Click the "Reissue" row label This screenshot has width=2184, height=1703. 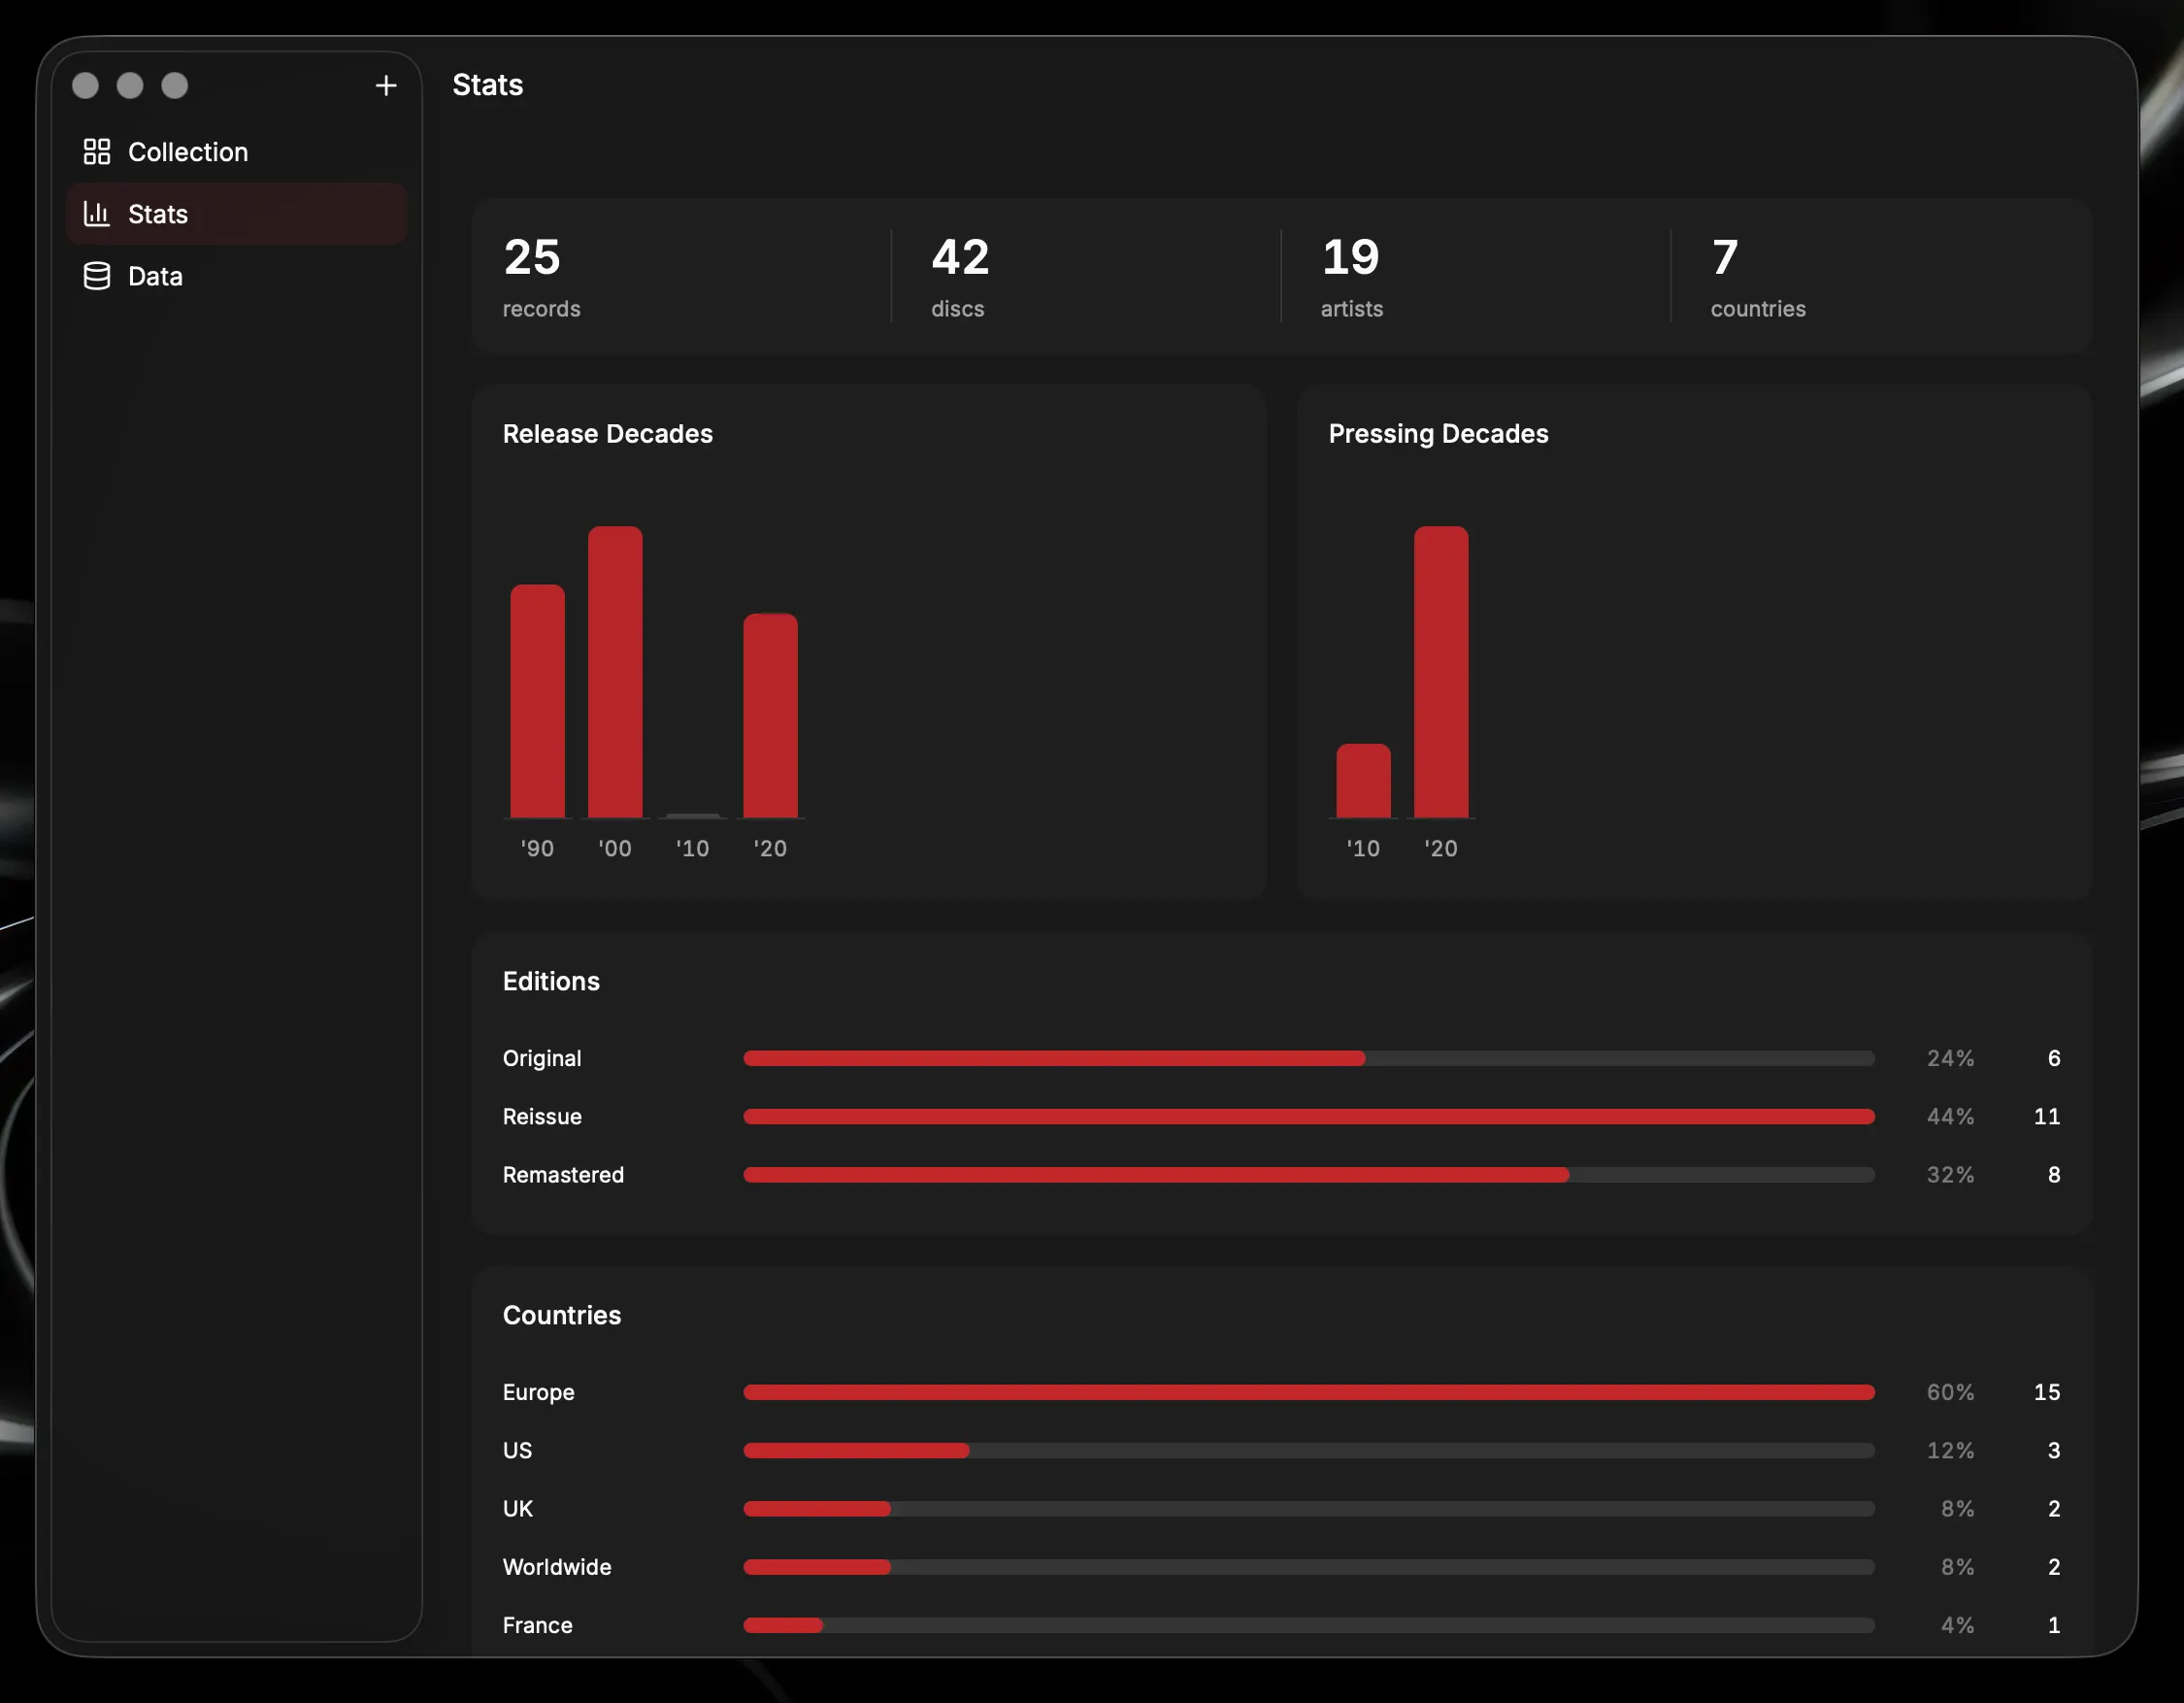(542, 1116)
